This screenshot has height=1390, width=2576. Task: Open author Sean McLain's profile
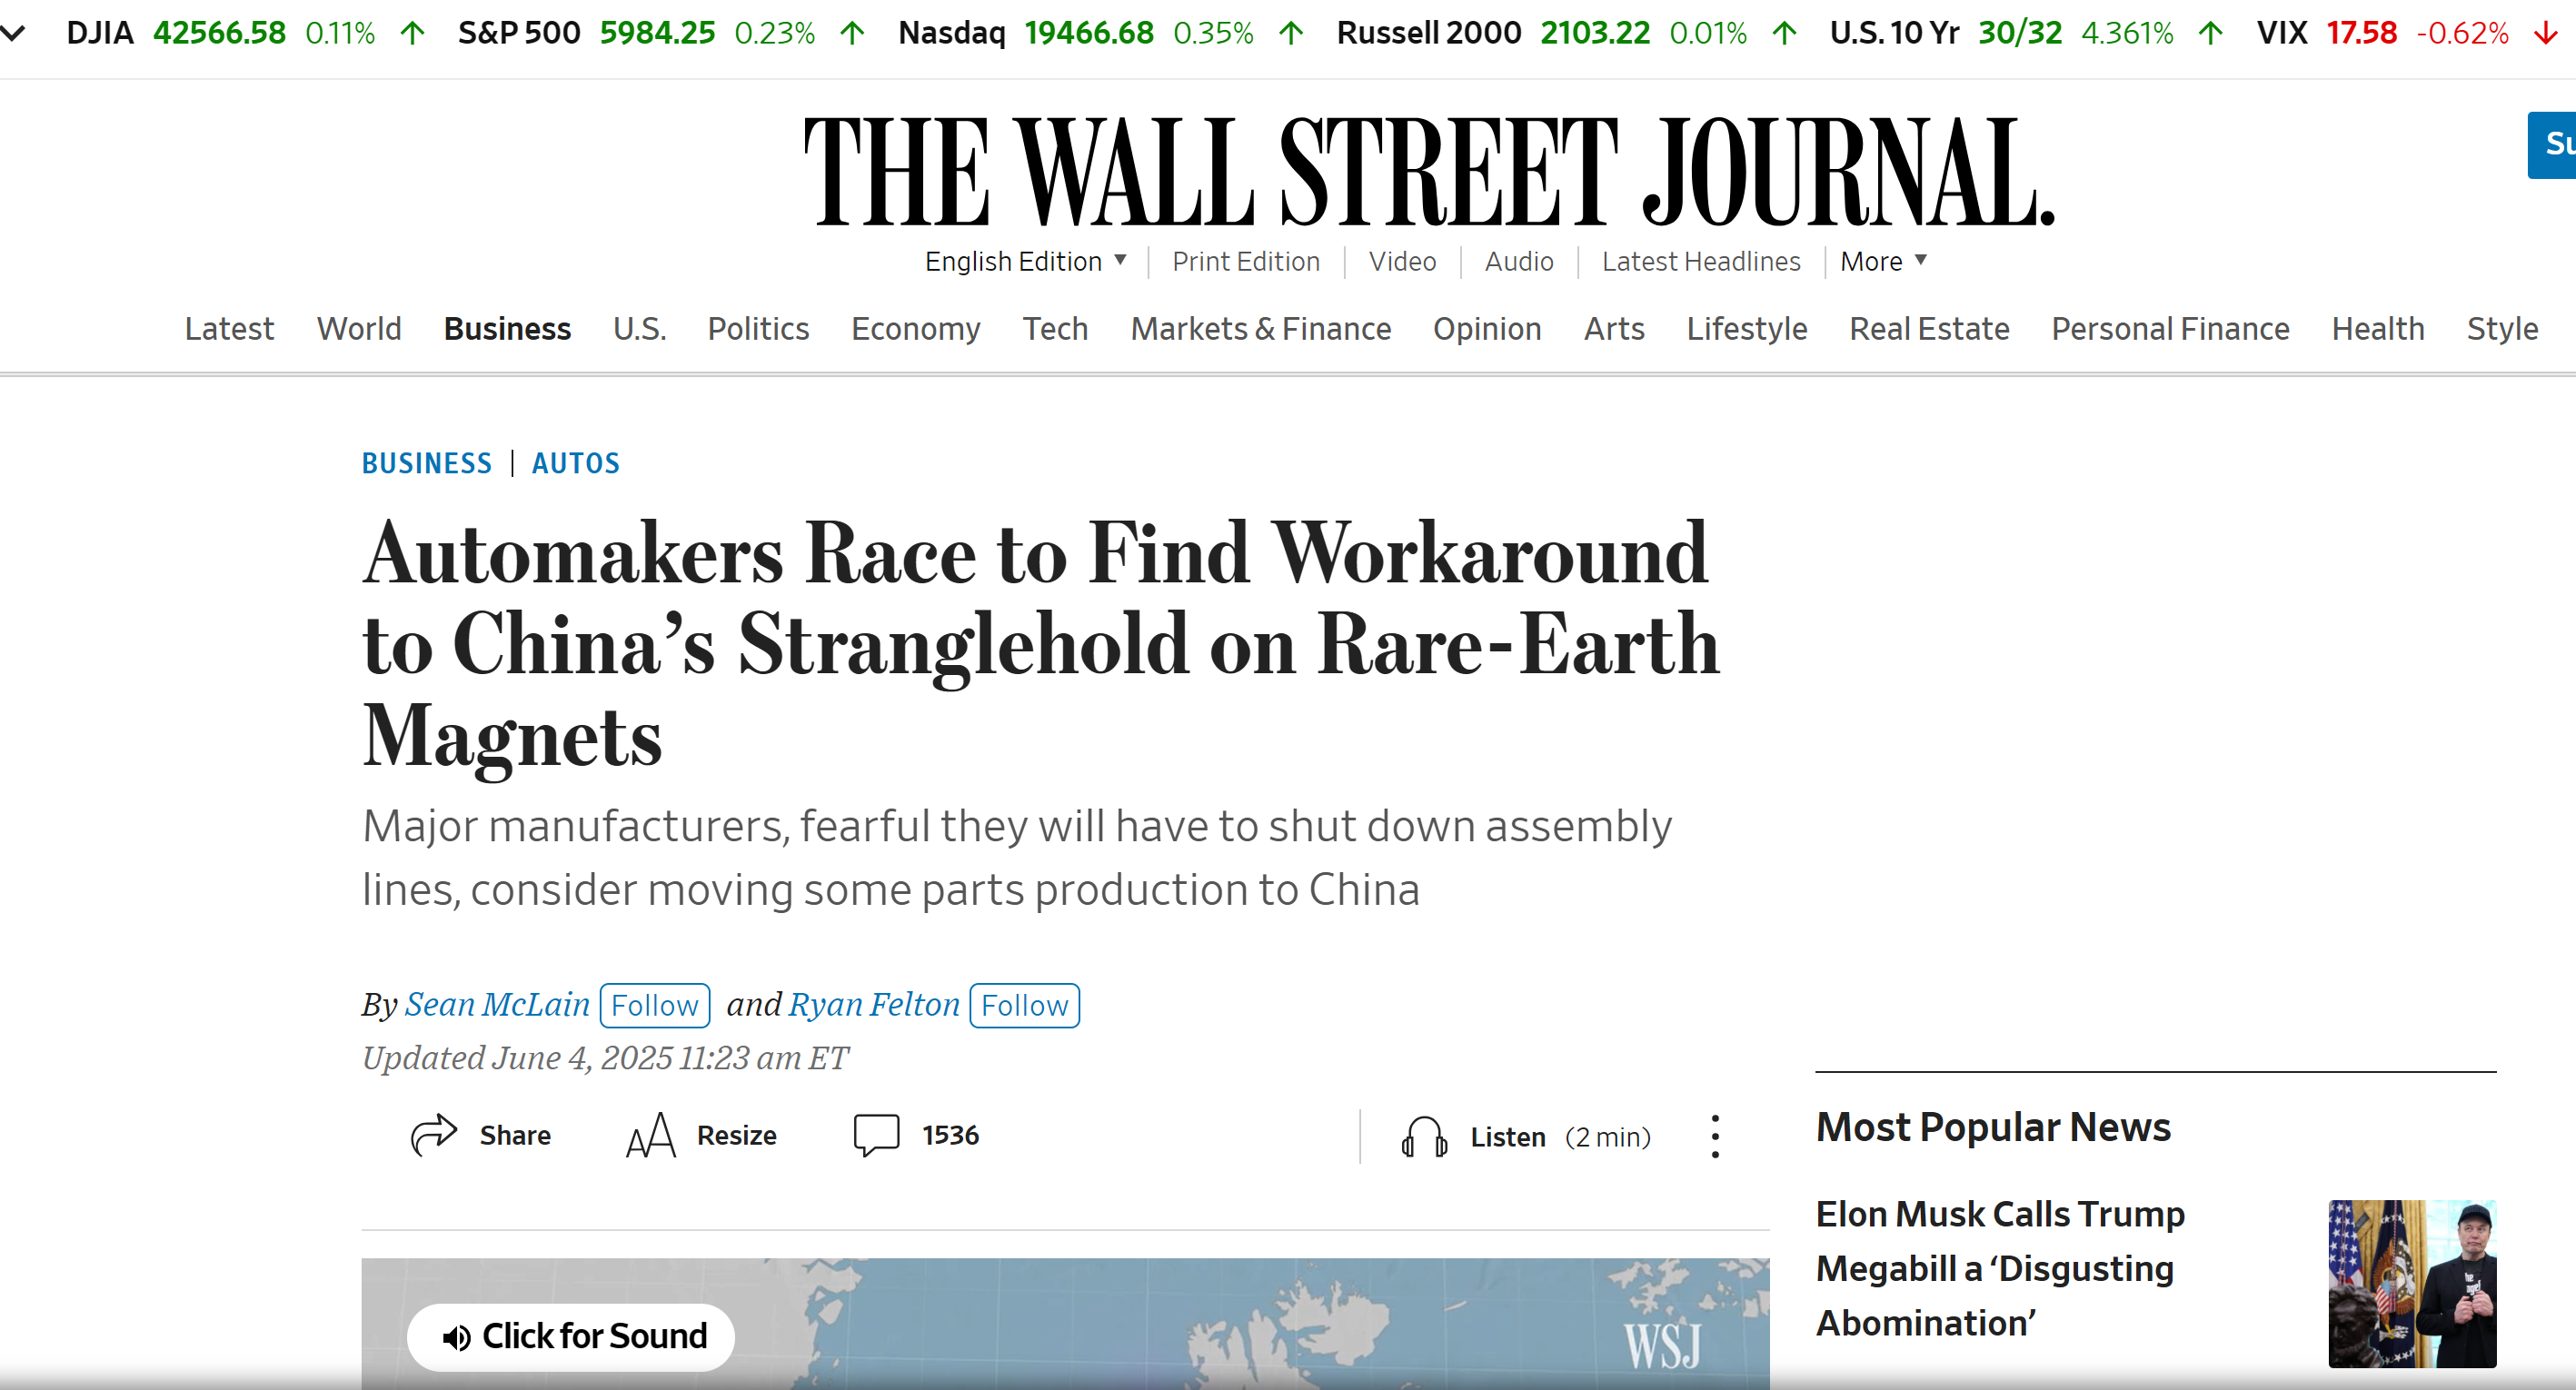(497, 1004)
